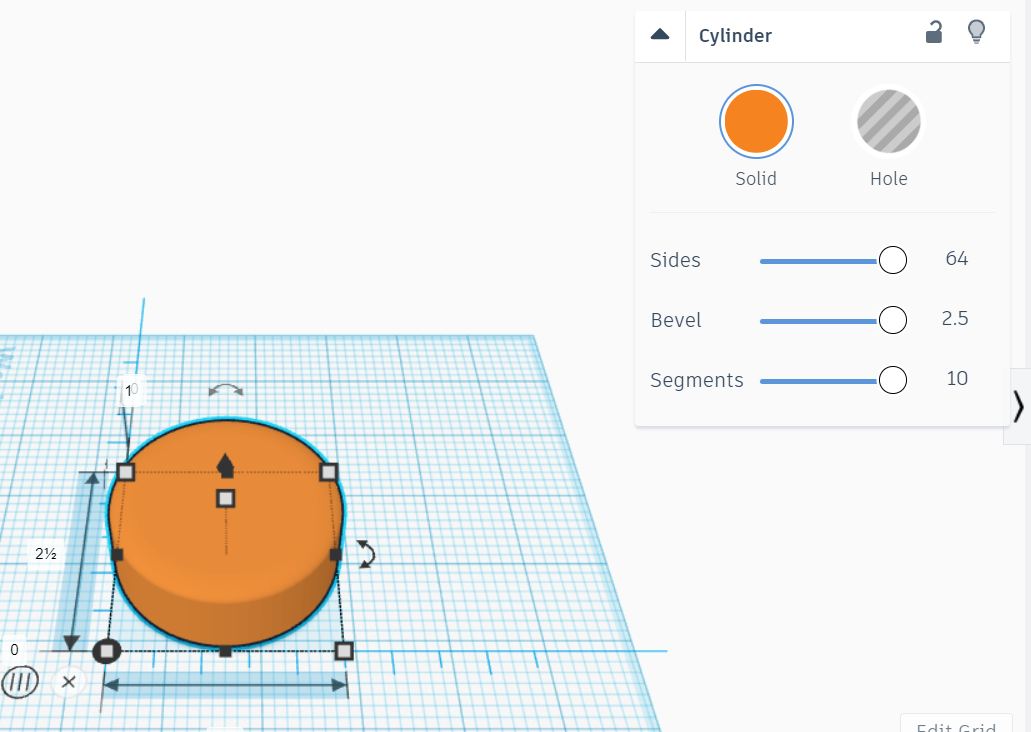This screenshot has height=732, width=1031.
Task: Select the Hole material swatch
Action: coord(888,121)
